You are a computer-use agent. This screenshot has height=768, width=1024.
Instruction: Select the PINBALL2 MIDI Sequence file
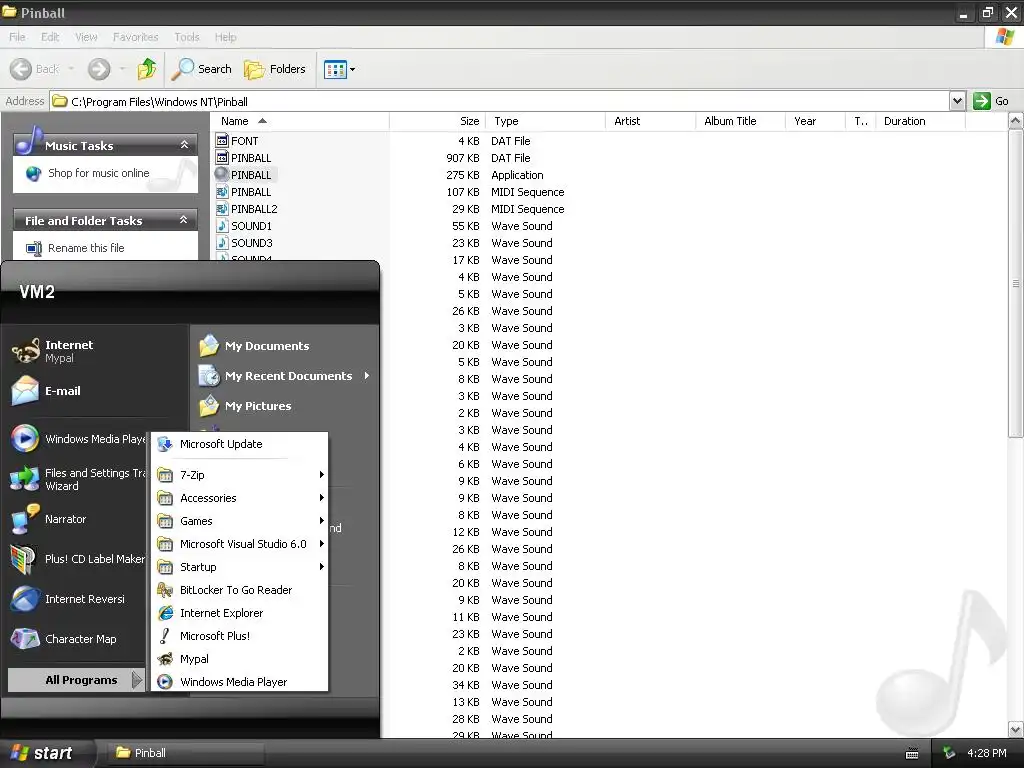pos(247,209)
